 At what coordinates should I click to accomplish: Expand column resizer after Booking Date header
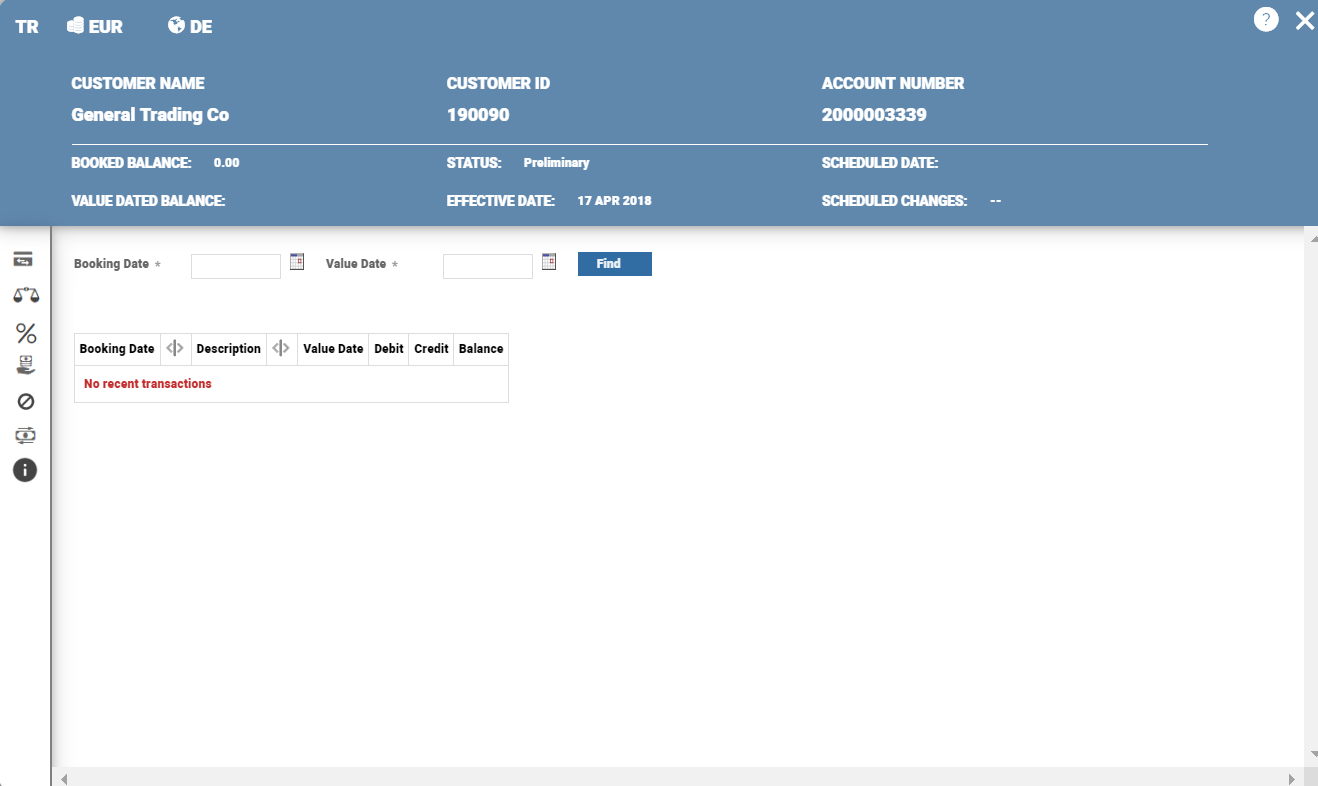tap(175, 349)
